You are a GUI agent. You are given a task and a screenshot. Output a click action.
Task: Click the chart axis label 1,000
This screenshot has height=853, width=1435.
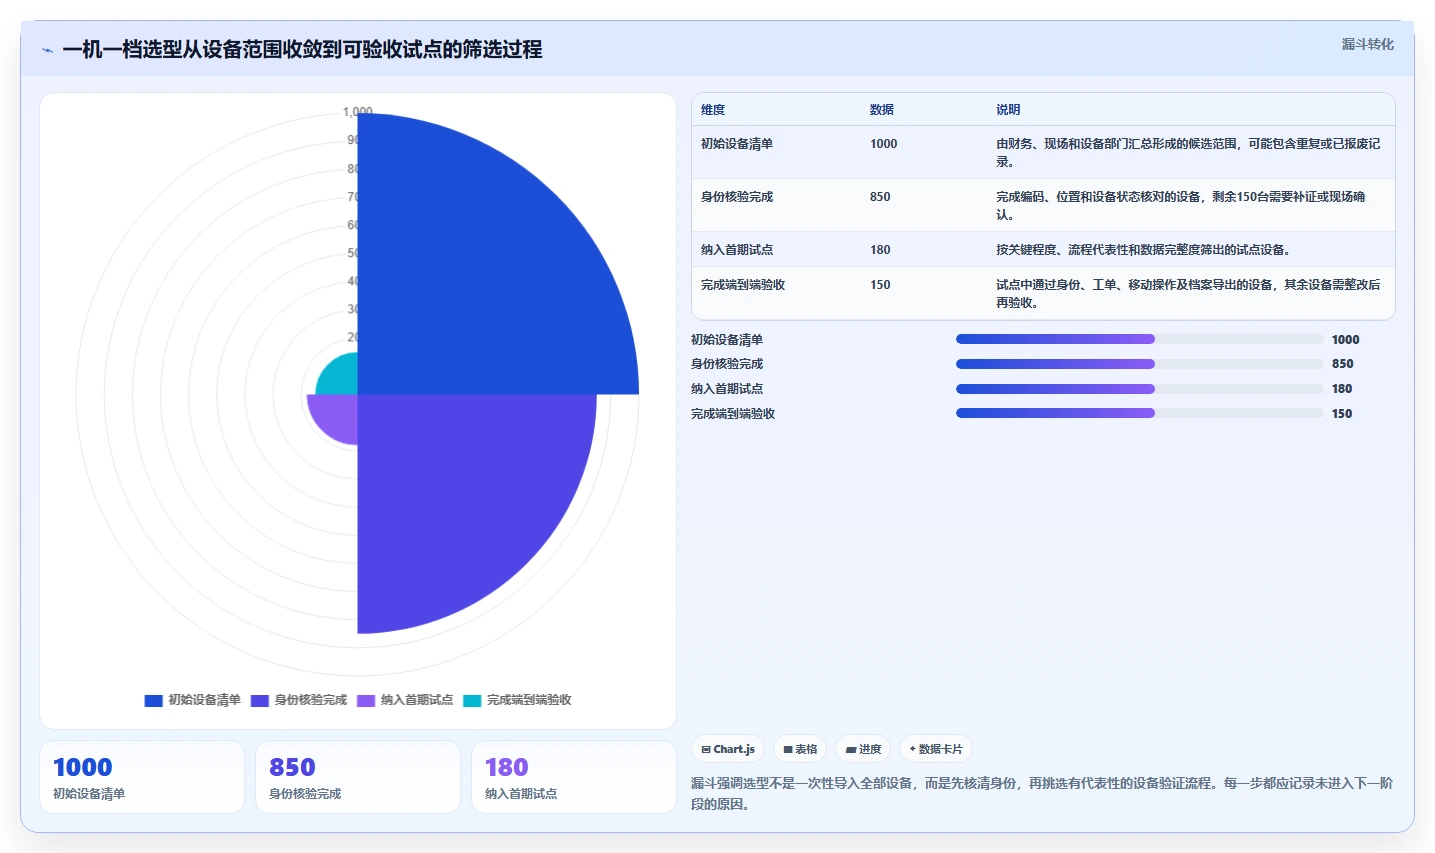(x=357, y=112)
